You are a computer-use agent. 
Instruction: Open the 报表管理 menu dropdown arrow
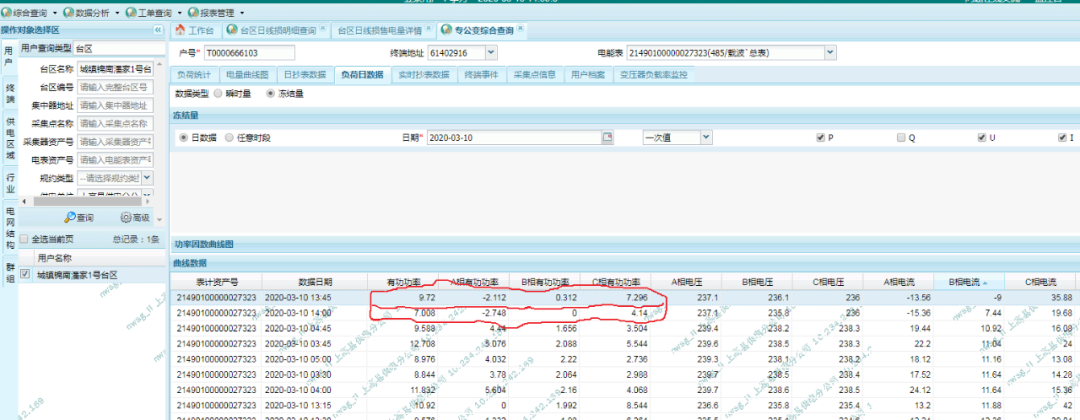click(x=242, y=13)
